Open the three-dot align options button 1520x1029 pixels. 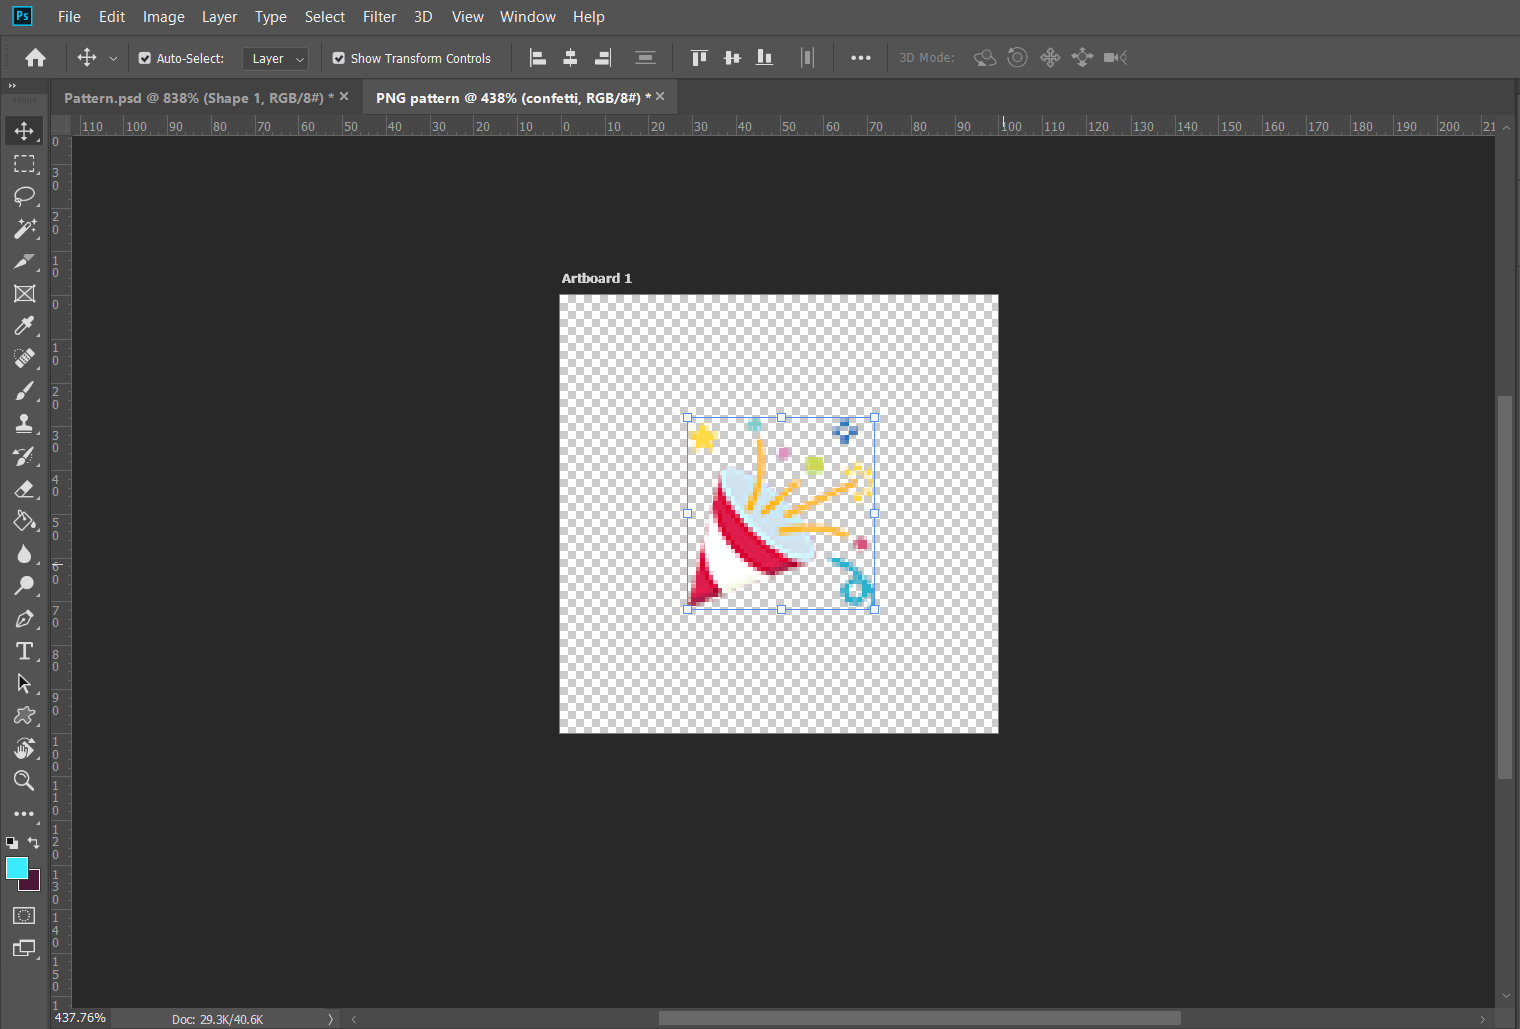(x=860, y=58)
